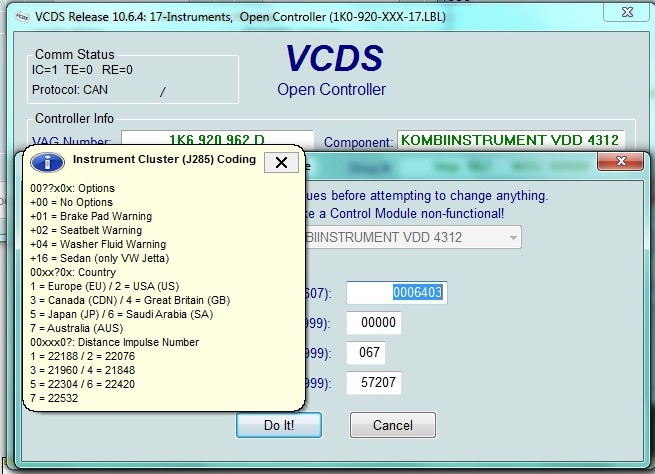Click 'Protocol: CAN' status text
The width and height of the screenshot is (655, 474).
70,90
